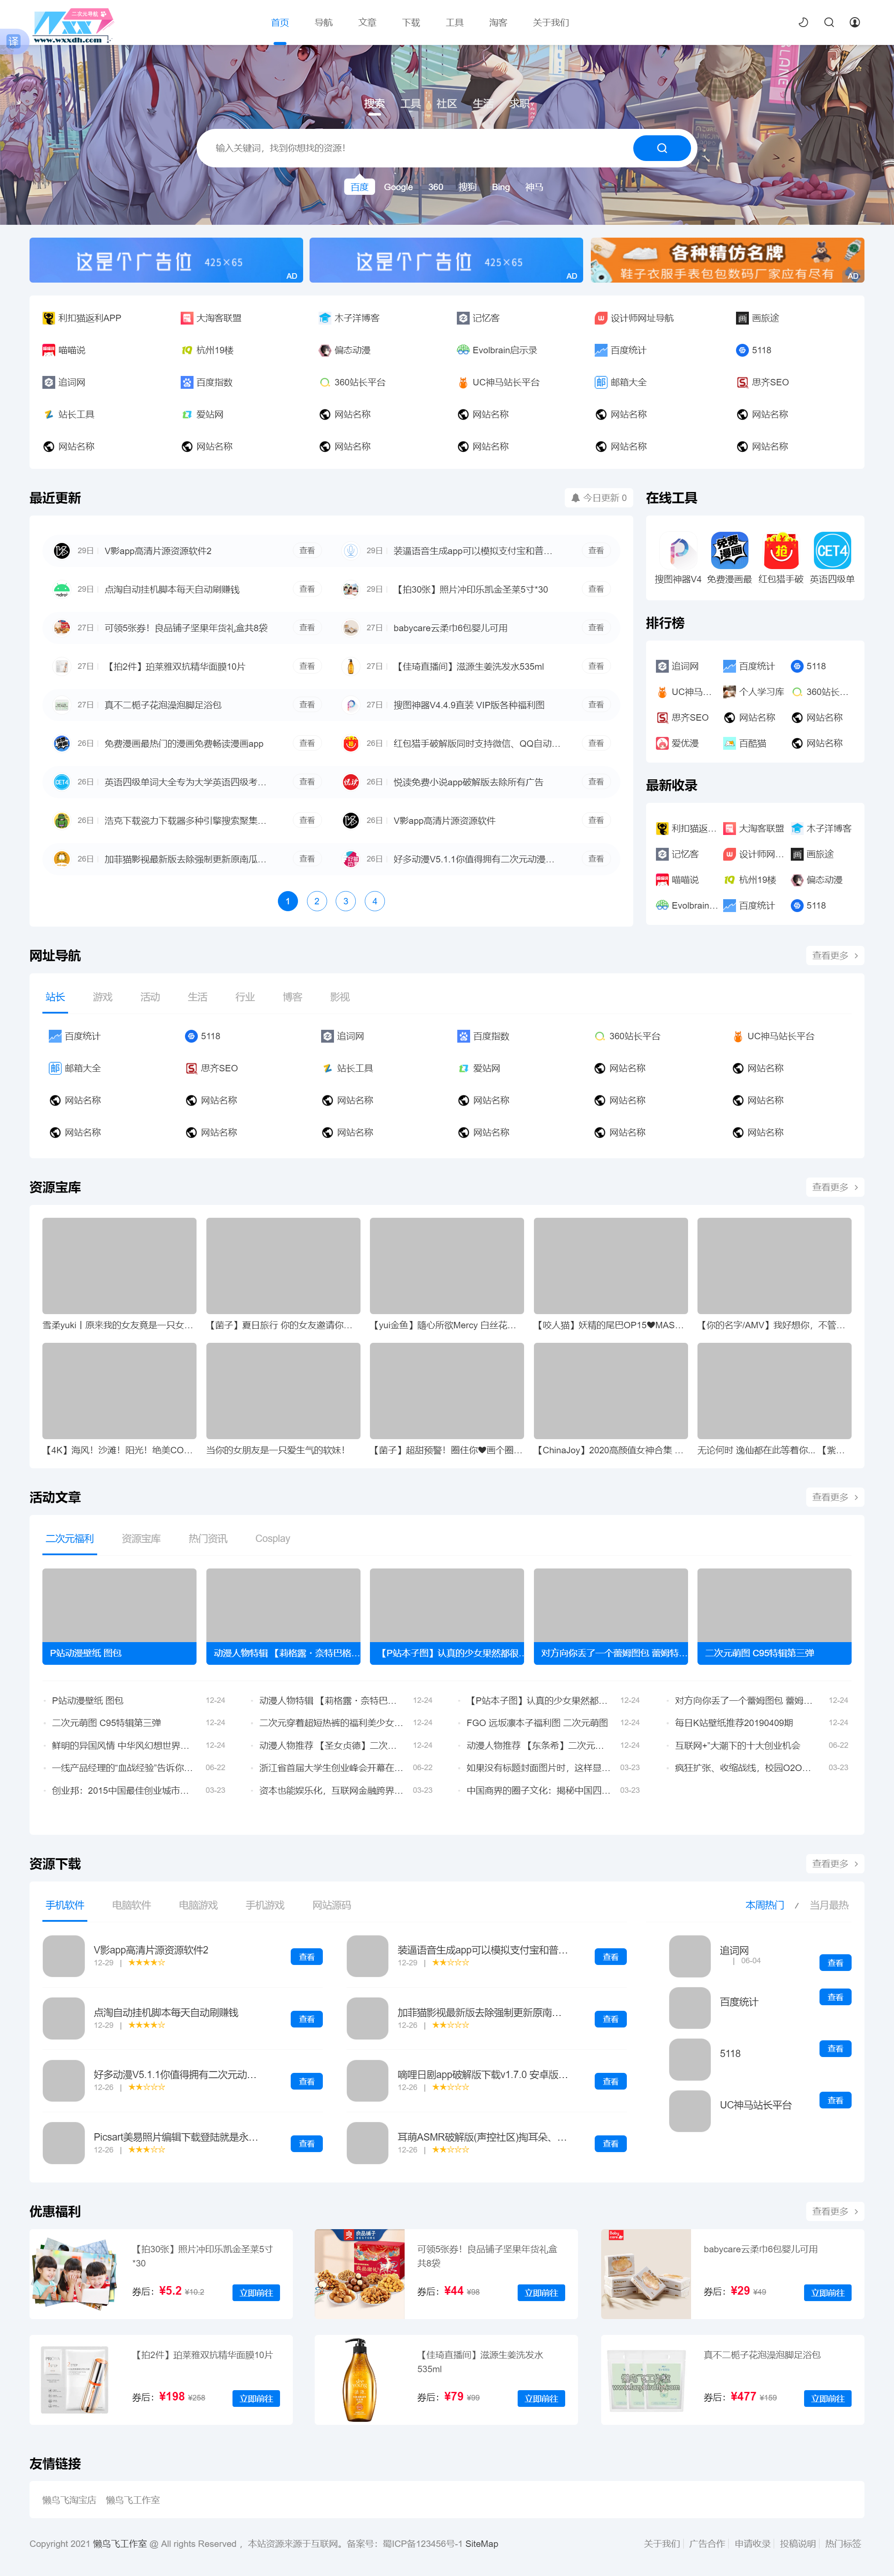Open the 文章 header menu item
Viewport: 894px width, 2576px height.
(x=367, y=22)
